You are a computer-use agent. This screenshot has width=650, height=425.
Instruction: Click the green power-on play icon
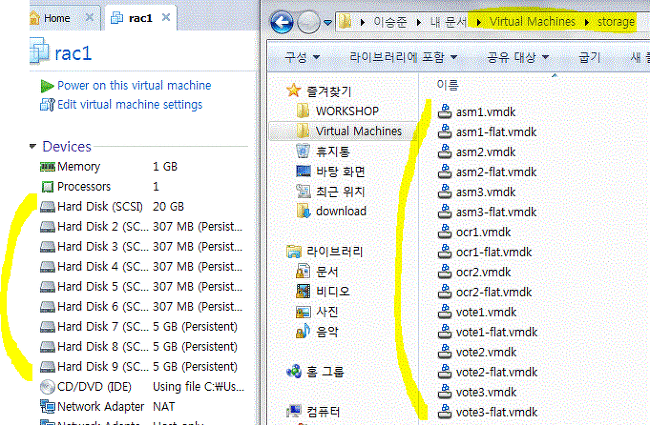pyautogui.click(x=47, y=86)
